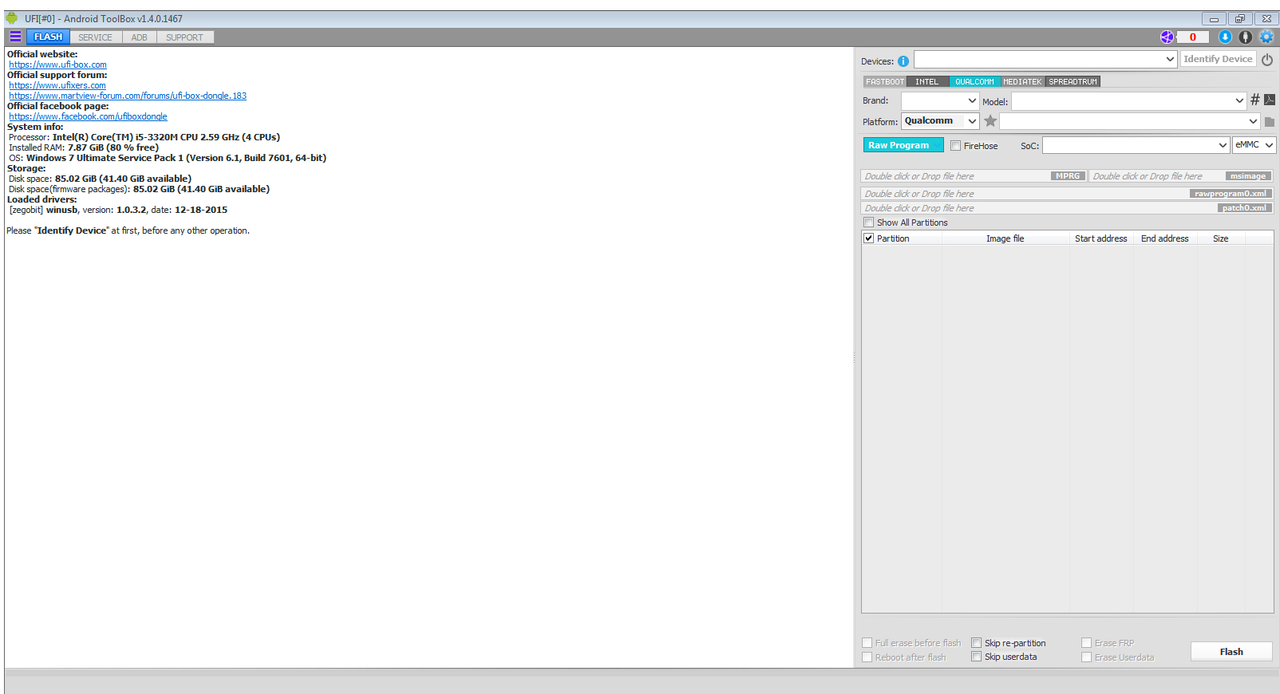Switch to the ADB tab
The height and width of the screenshot is (694, 1280).
pyautogui.click(x=139, y=37)
